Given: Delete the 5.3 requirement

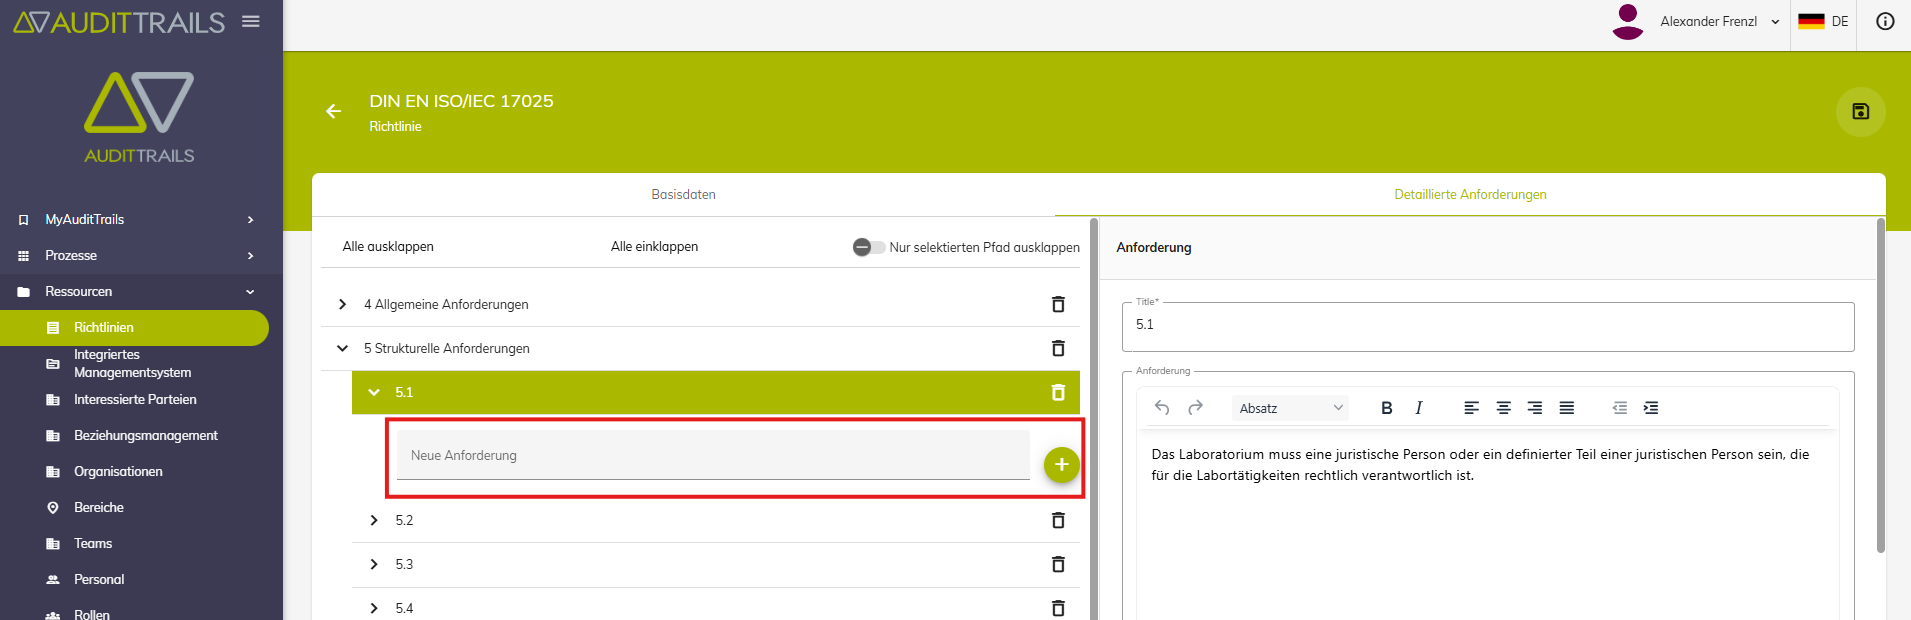Looking at the screenshot, I should [x=1058, y=564].
